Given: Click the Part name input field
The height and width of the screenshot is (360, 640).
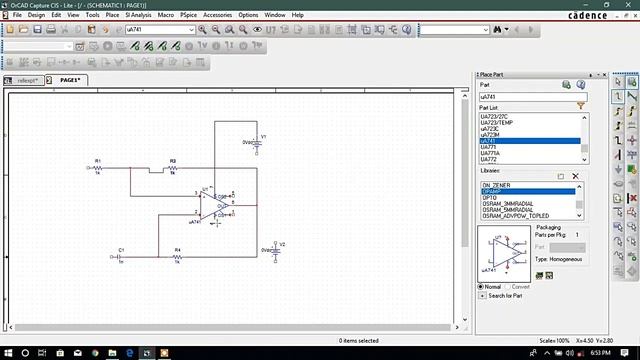Looking at the screenshot, I should point(533,97).
